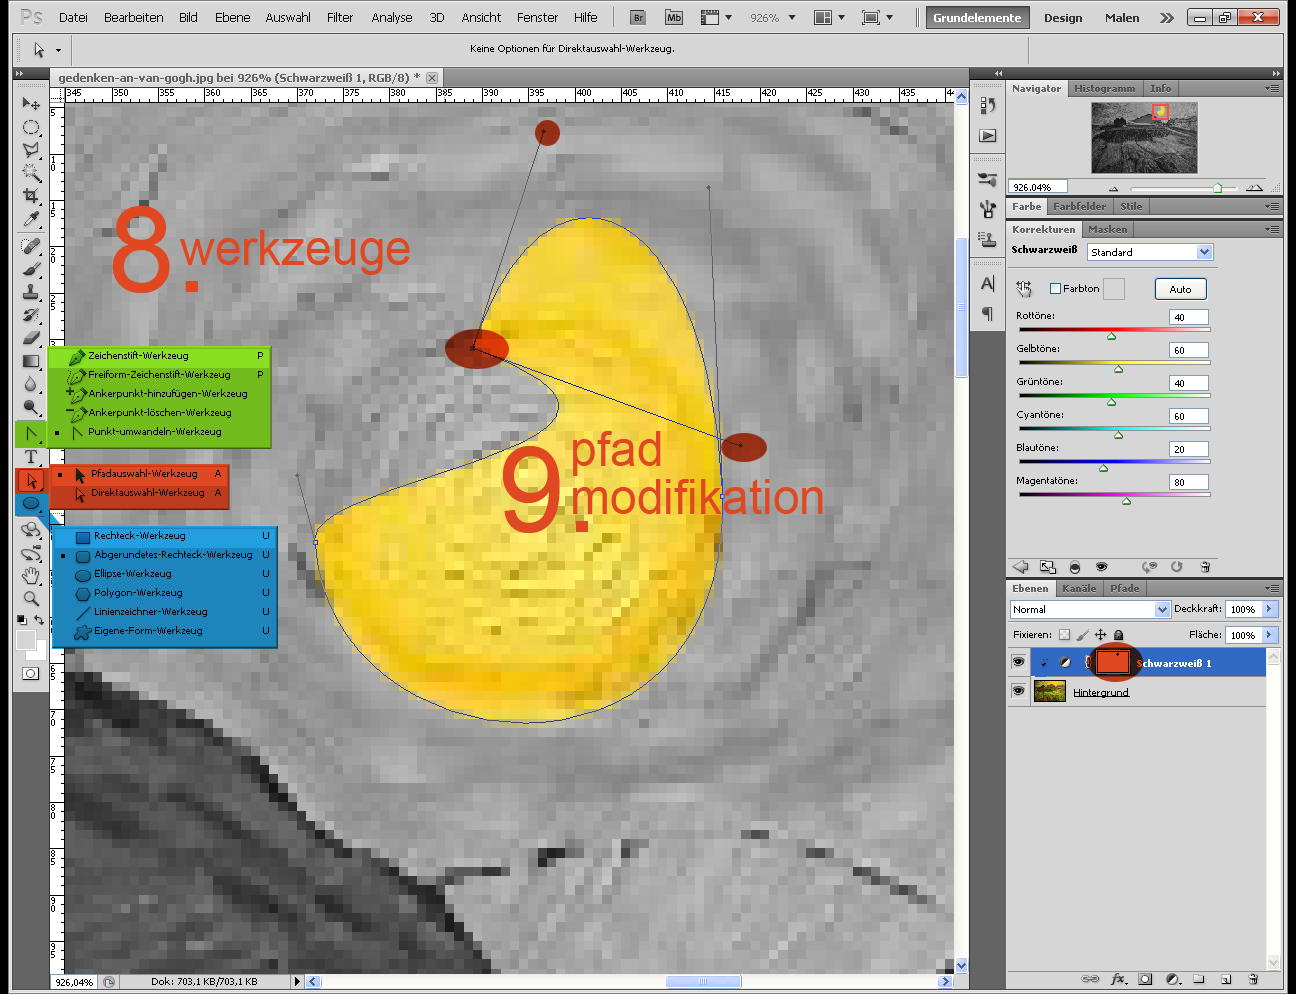The height and width of the screenshot is (994, 1296).
Task: Open the blend mode dropdown showing Normal
Action: tap(1089, 609)
